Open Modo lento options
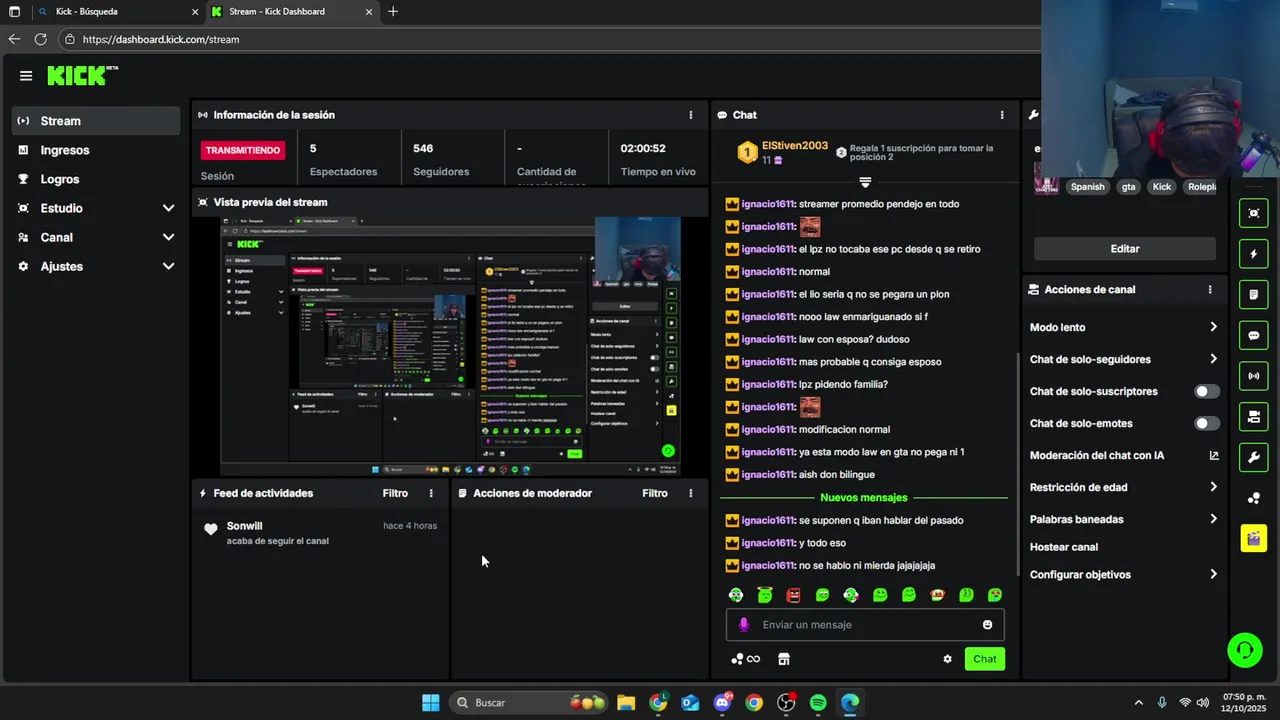 pos(1124,328)
